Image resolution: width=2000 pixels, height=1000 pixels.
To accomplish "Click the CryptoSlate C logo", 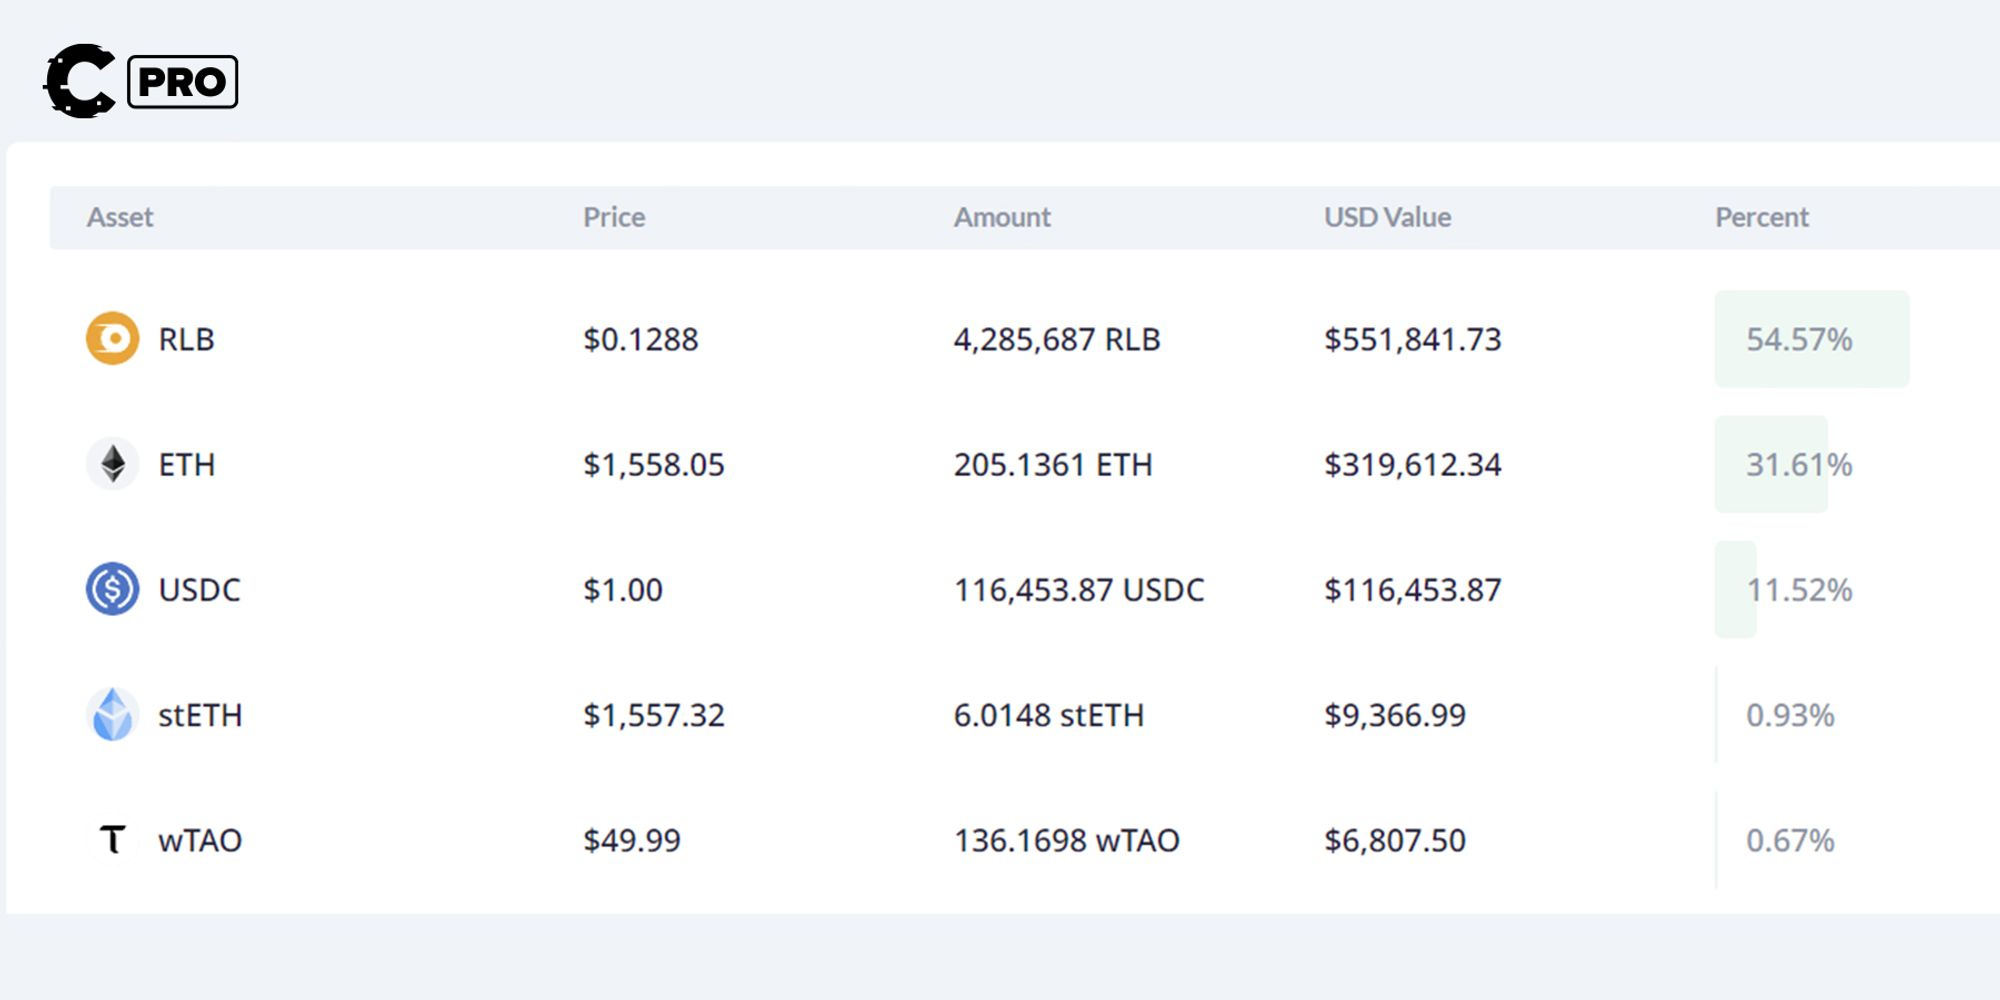I will [x=80, y=81].
